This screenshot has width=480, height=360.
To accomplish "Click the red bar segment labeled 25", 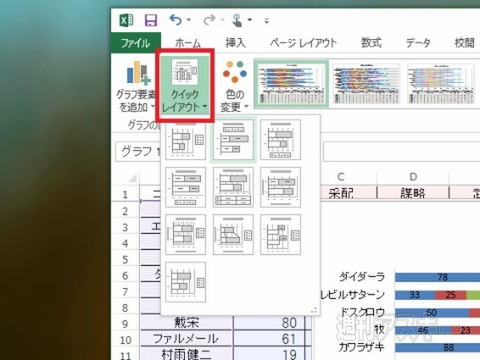I will (450, 295).
